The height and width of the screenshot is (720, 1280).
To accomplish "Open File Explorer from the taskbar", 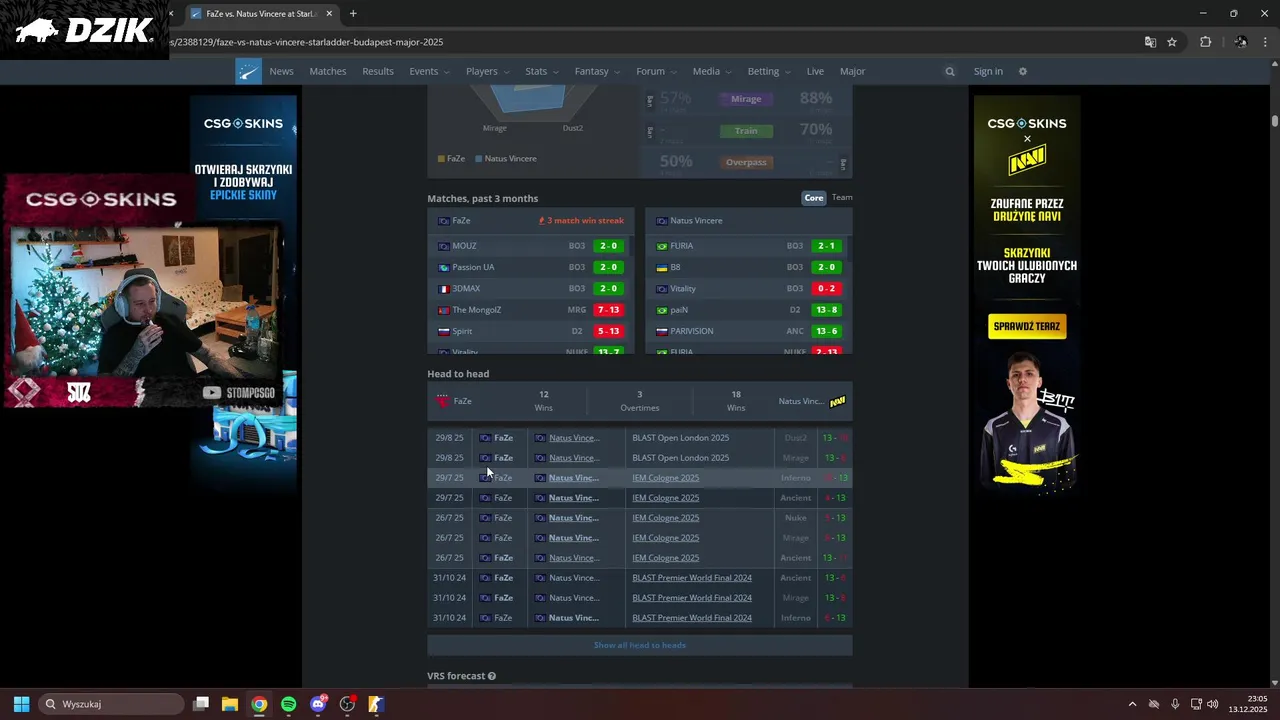I will pos(230,704).
